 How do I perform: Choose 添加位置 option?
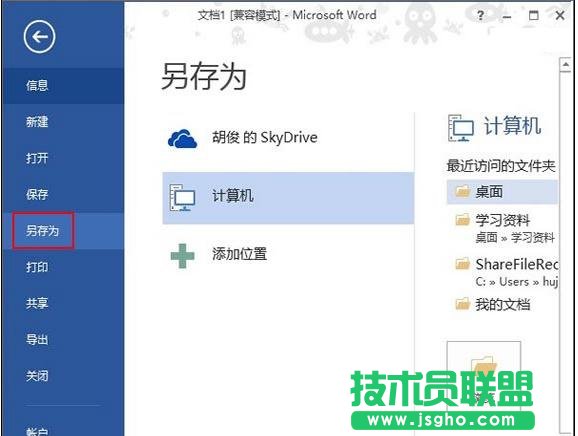(x=288, y=254)
